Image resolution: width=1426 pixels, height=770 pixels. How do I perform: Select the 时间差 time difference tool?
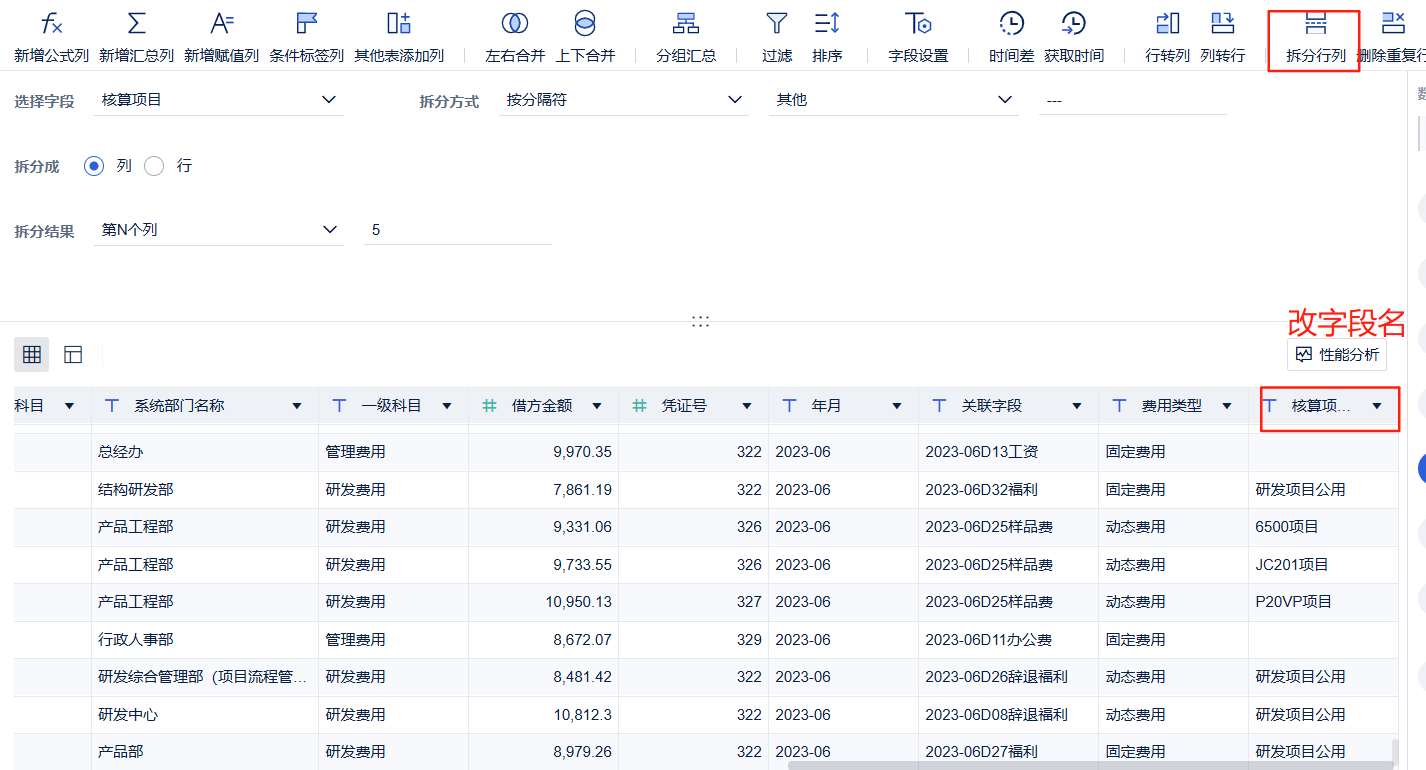click(x=1011, y=37)
